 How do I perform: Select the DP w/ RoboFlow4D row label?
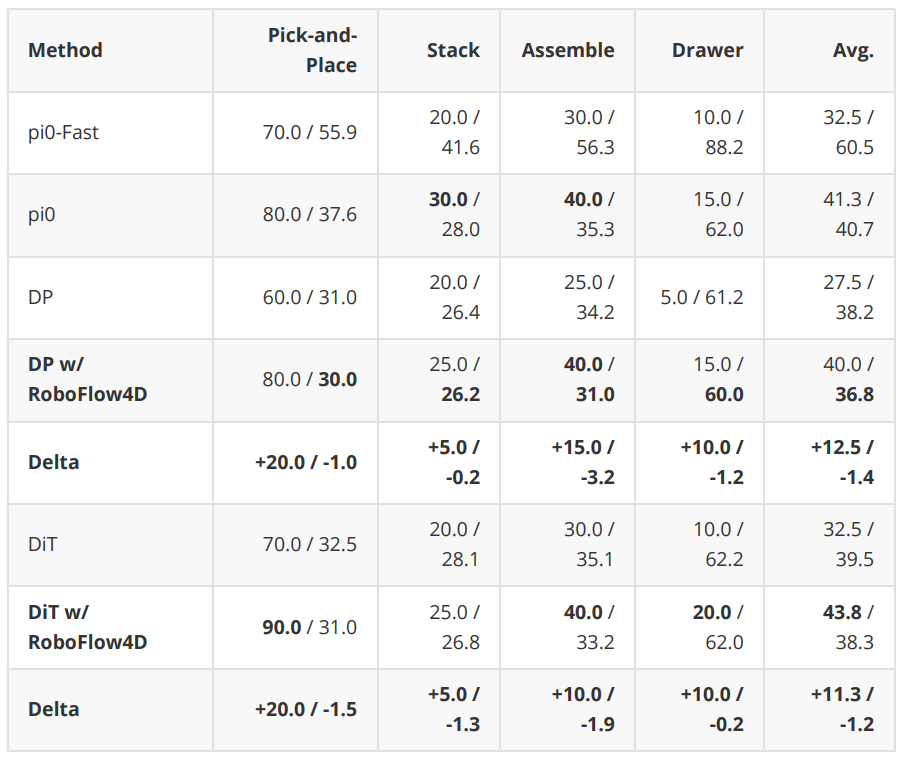87,379
